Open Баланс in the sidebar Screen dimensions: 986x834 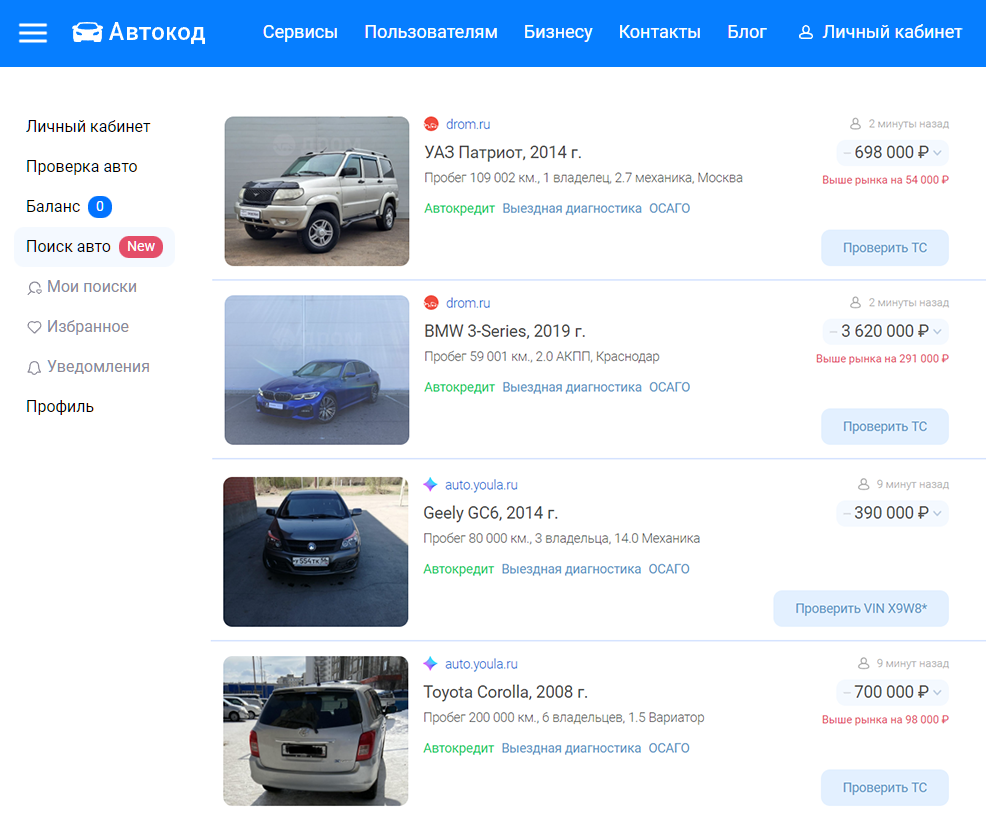point(53,206)
